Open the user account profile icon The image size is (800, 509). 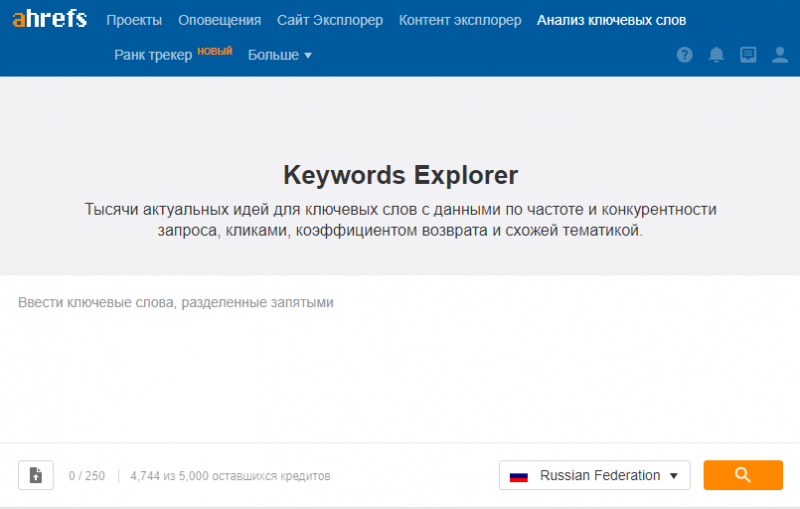click(780, 55)
